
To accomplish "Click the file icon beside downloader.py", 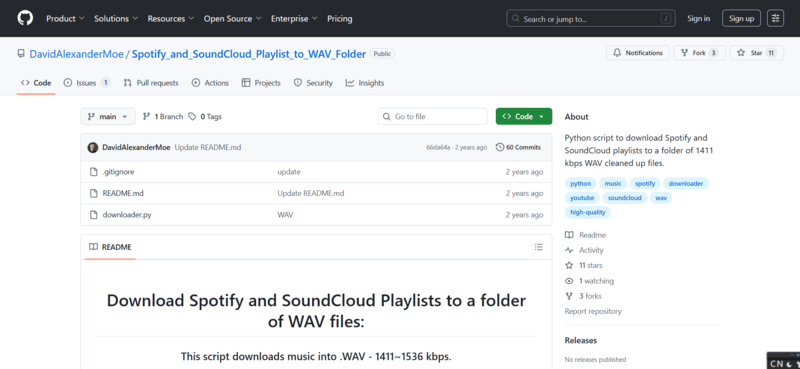I will pyautogui.click(x=93, y=215).
